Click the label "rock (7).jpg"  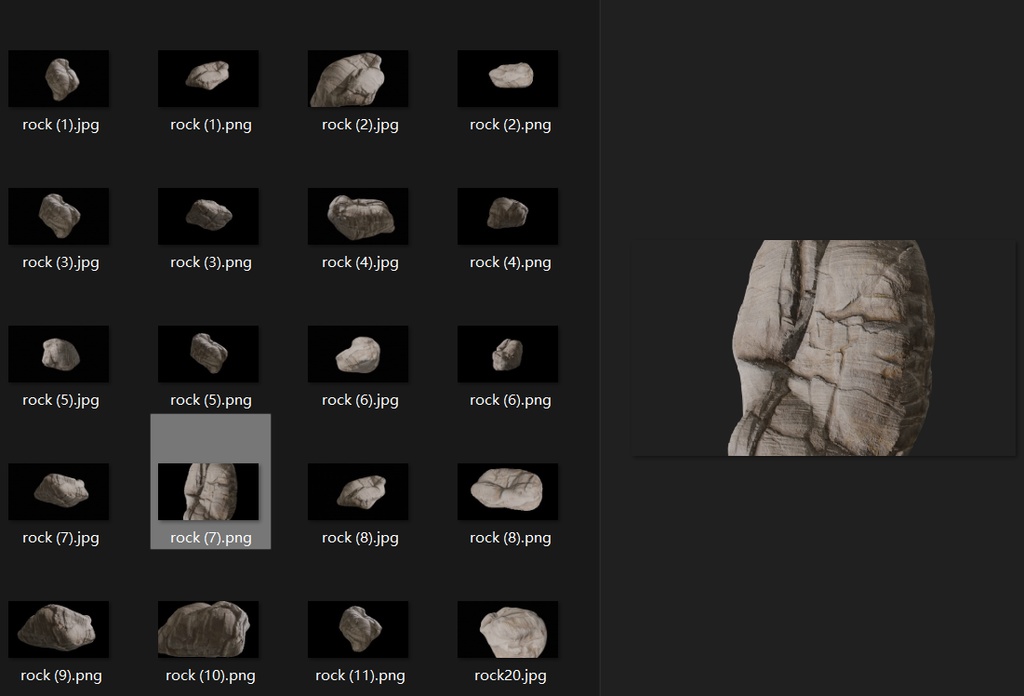click(61, 538)
